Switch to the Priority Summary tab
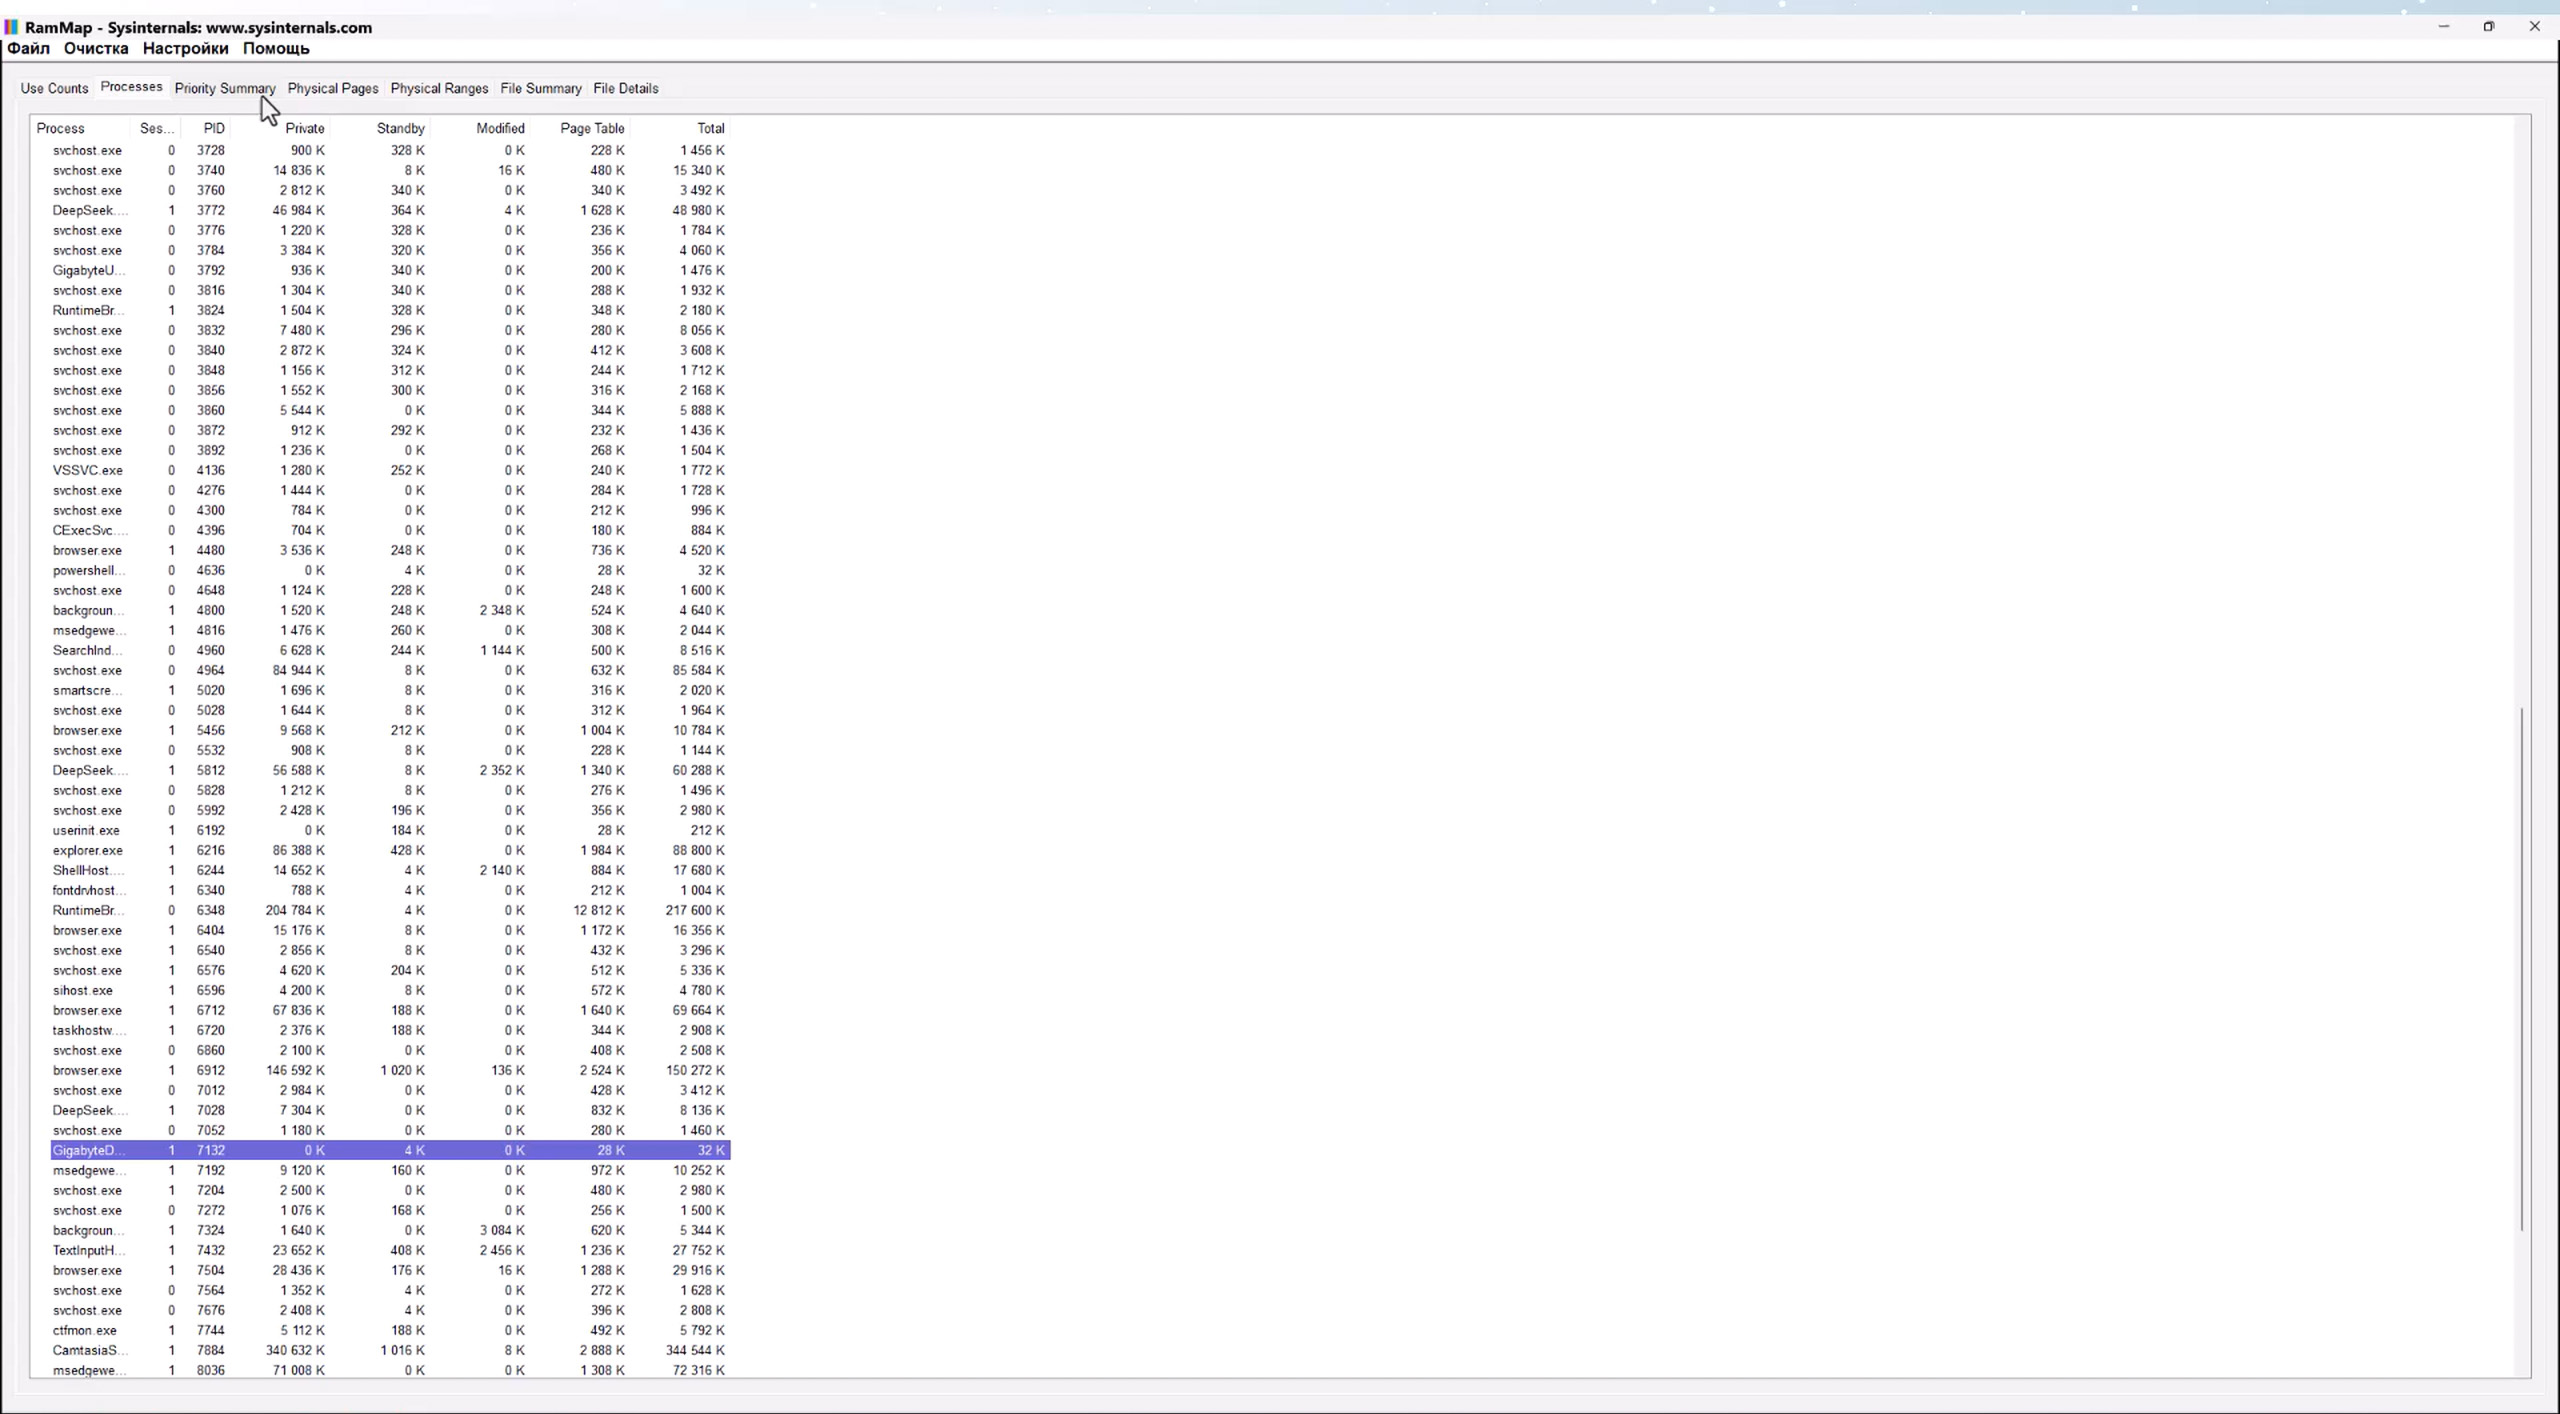Image resolution: width=2560 pixels, height=1414 pixels. pyautogui.click(x=225, y=88)
